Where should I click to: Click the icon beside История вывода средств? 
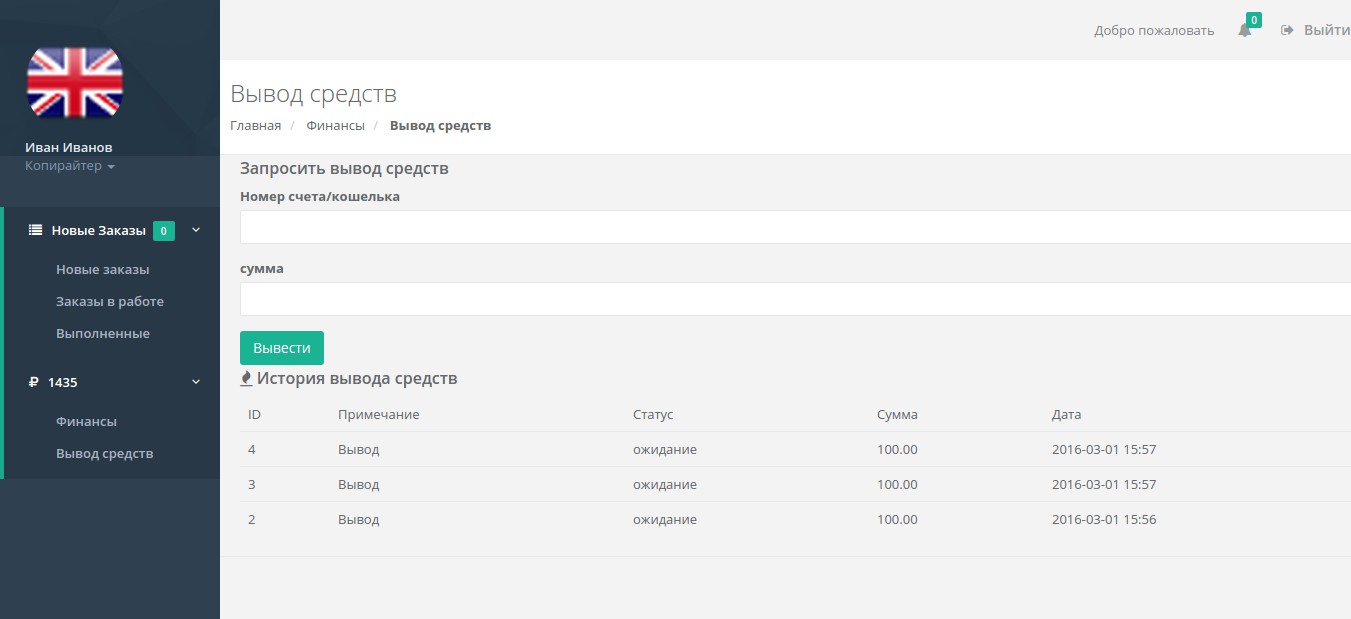click(x=246, y=379)
